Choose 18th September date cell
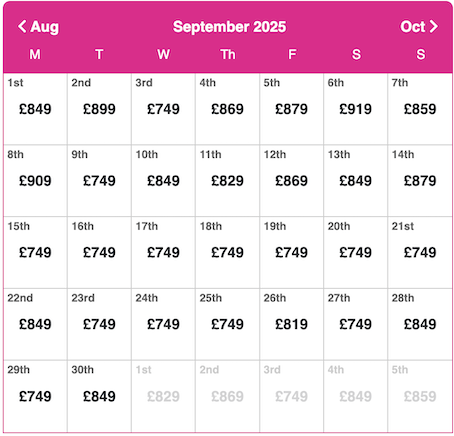 point(227,252)
